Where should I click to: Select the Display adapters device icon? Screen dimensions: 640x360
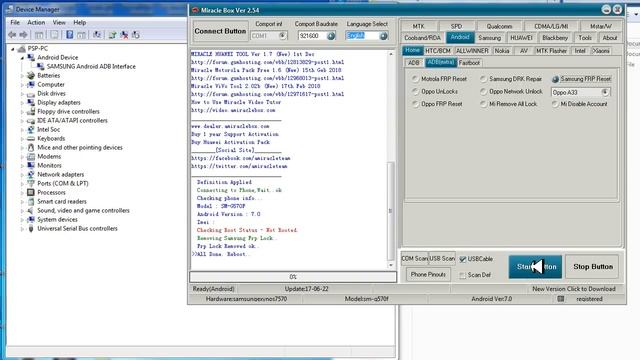click(31, 102)
